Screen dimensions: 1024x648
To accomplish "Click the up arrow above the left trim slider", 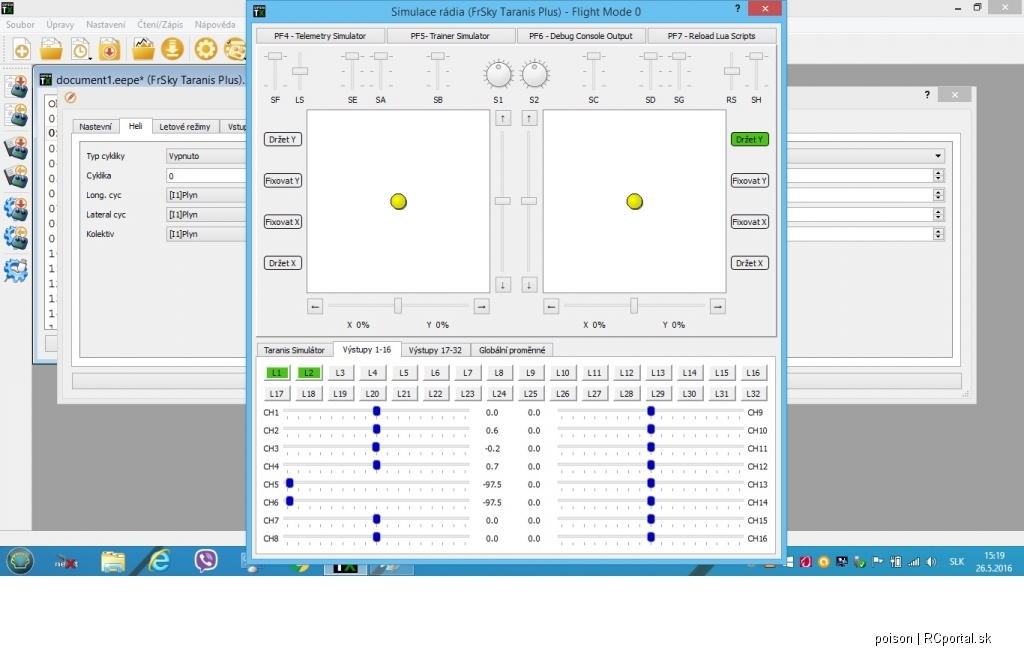I will [x=503, y=118].
